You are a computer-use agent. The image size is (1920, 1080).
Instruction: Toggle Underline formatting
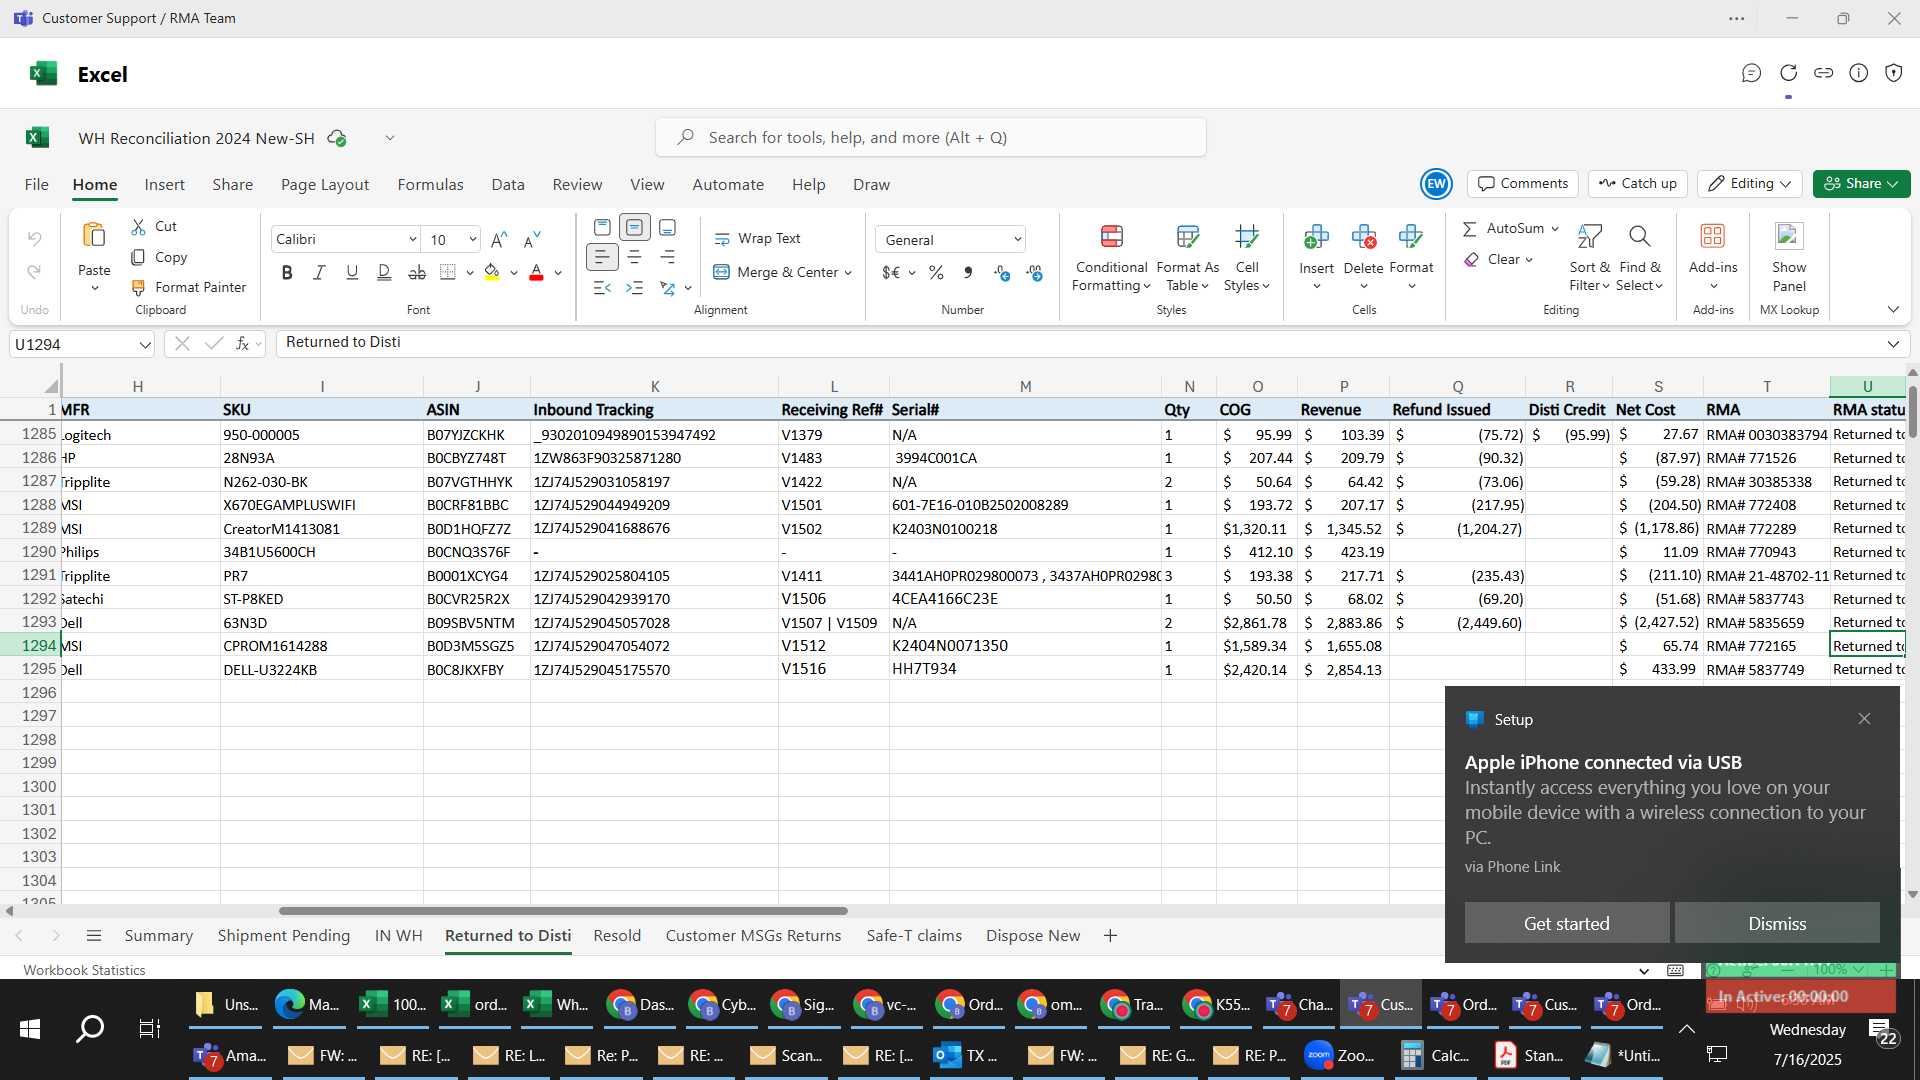(x=352, y=272)
